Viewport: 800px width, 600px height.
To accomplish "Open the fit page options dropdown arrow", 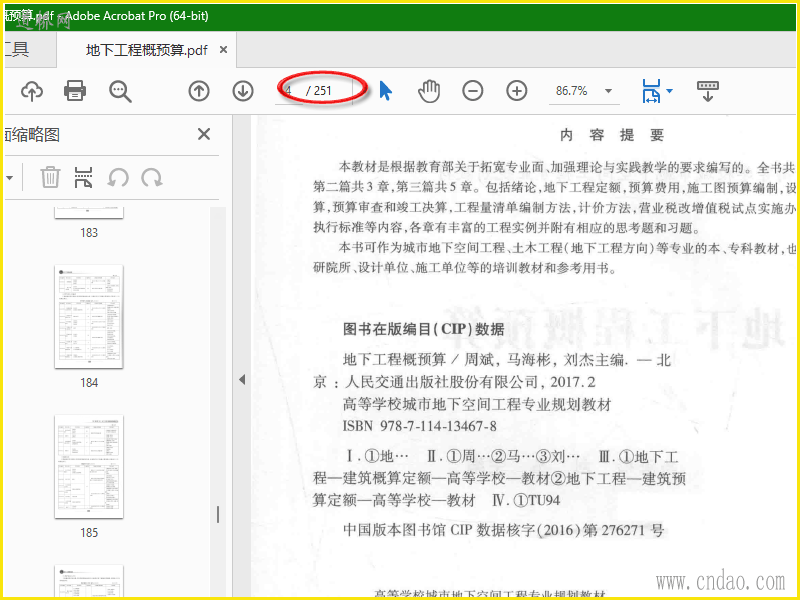I will pyautogui.click(x=669, y=91).
